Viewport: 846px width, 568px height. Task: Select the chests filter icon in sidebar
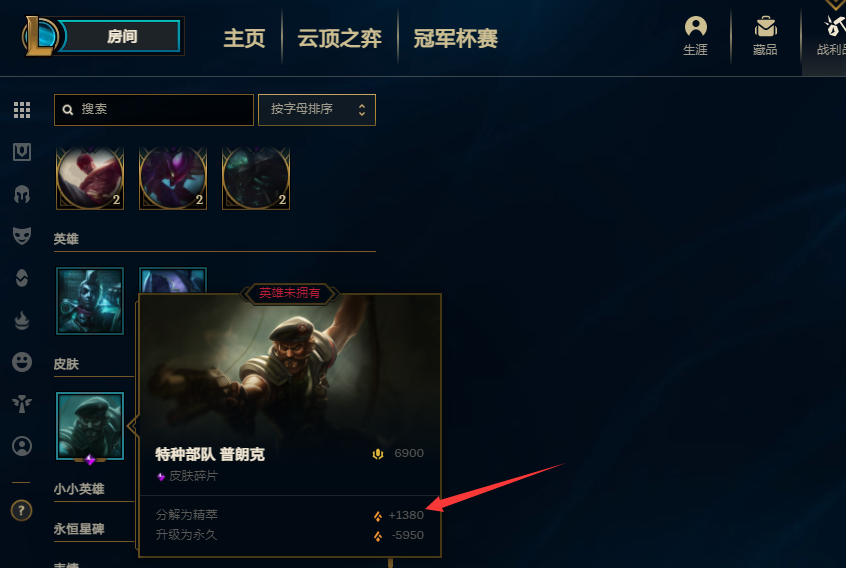(22, 152)
